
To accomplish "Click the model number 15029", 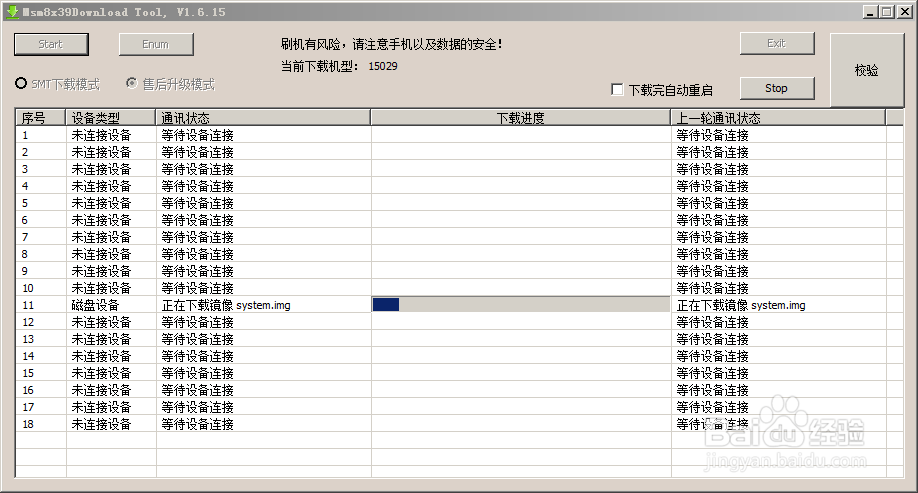I will tap(383, 66).
